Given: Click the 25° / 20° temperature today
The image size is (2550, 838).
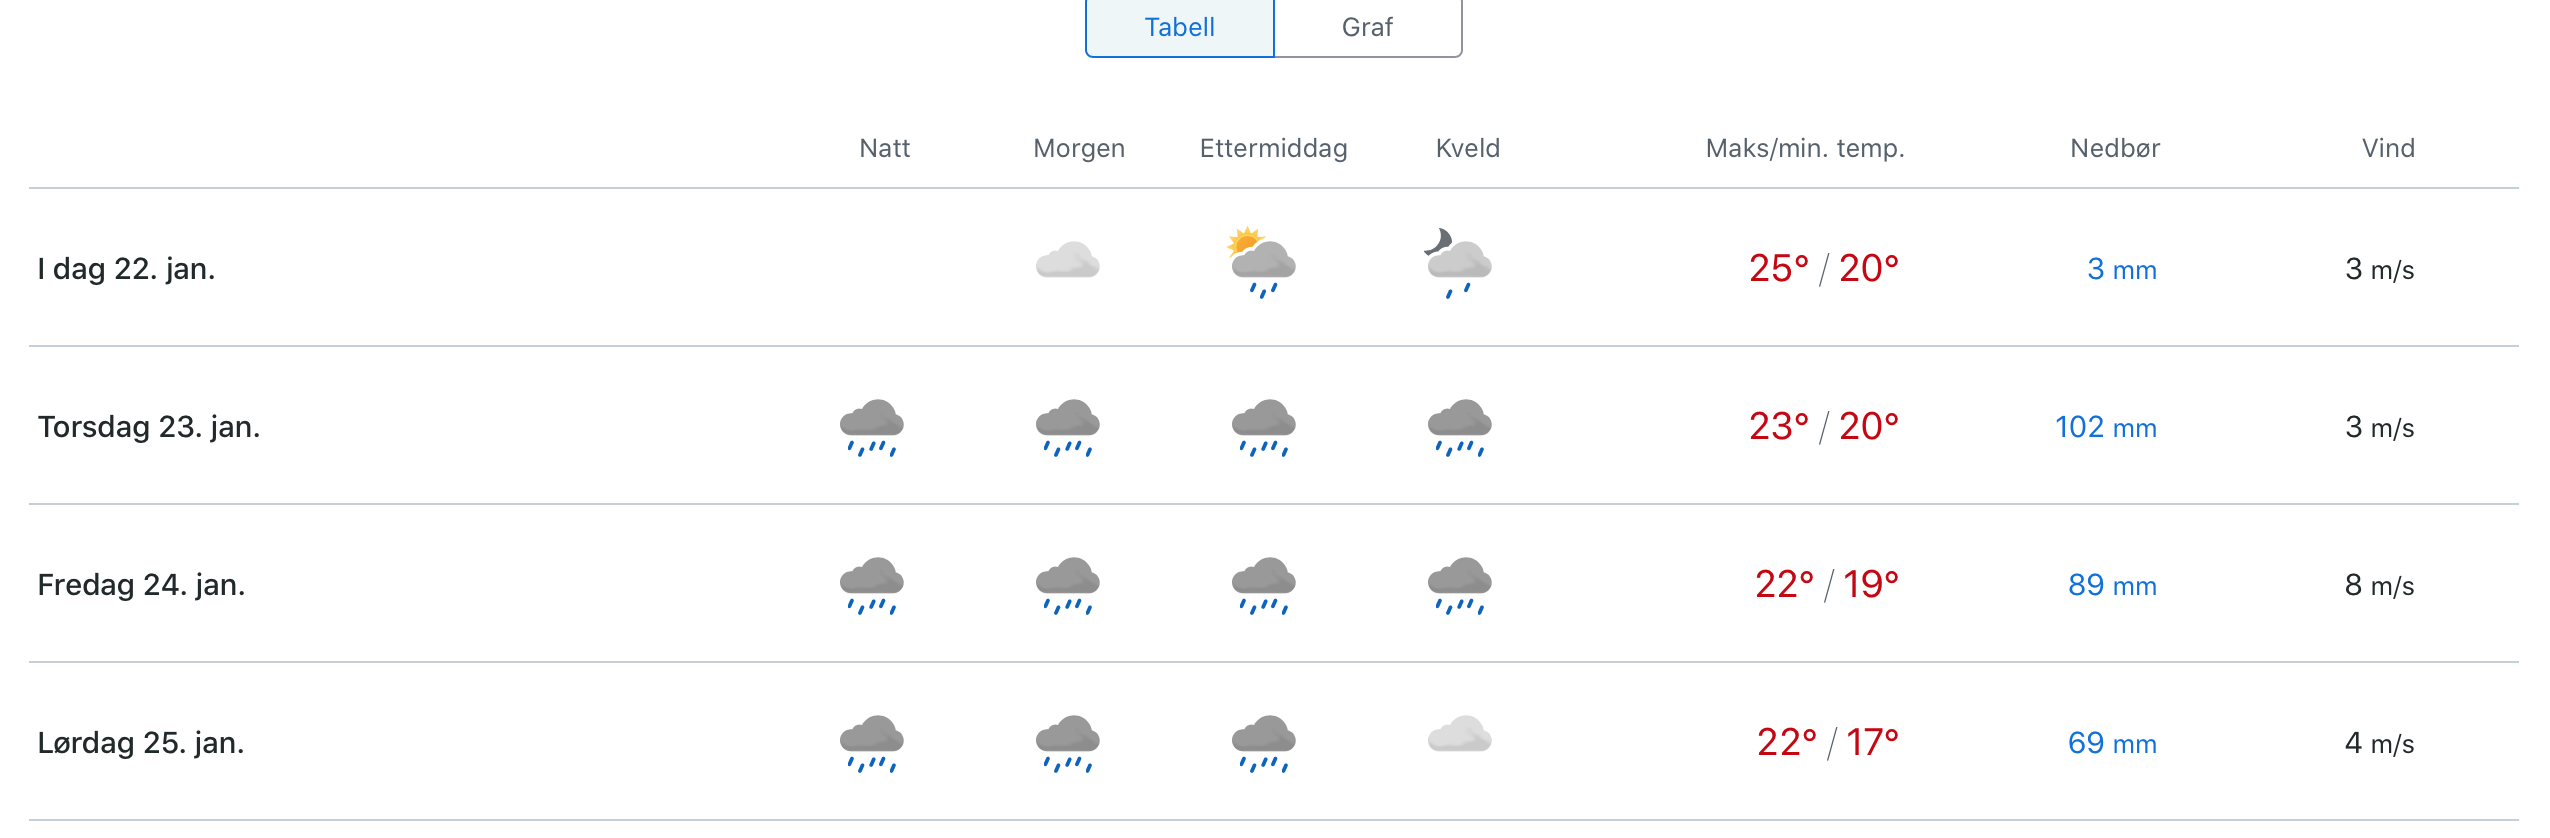Looking at the screenshot, I should tap(1824, 268).
